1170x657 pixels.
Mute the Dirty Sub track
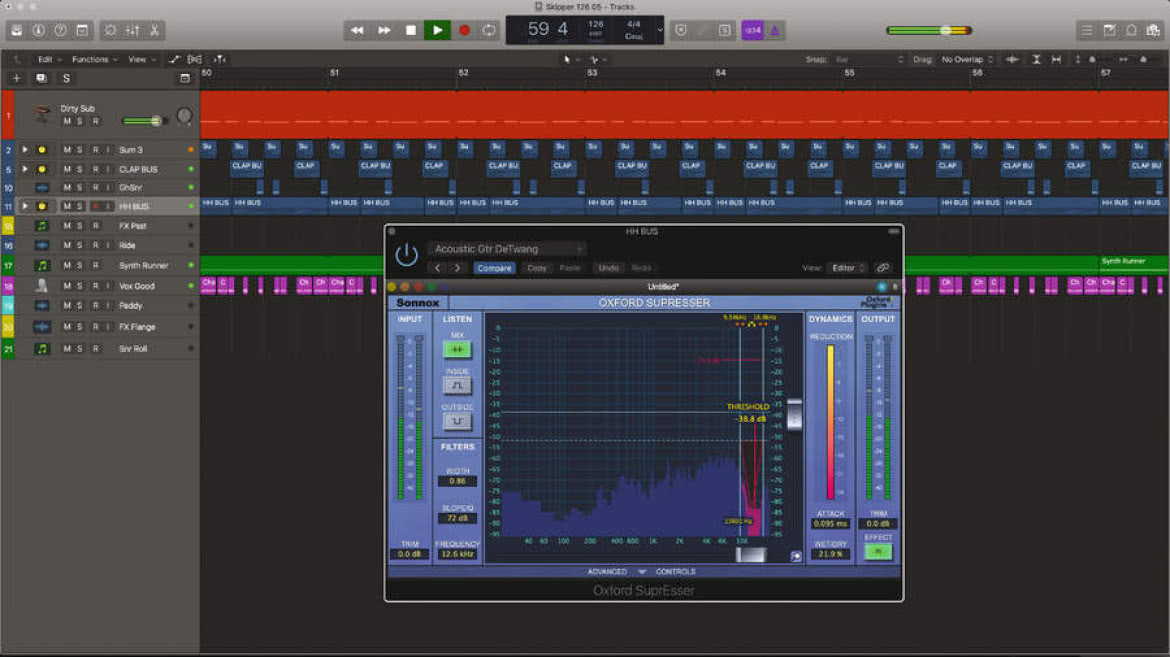pos(67,121)
